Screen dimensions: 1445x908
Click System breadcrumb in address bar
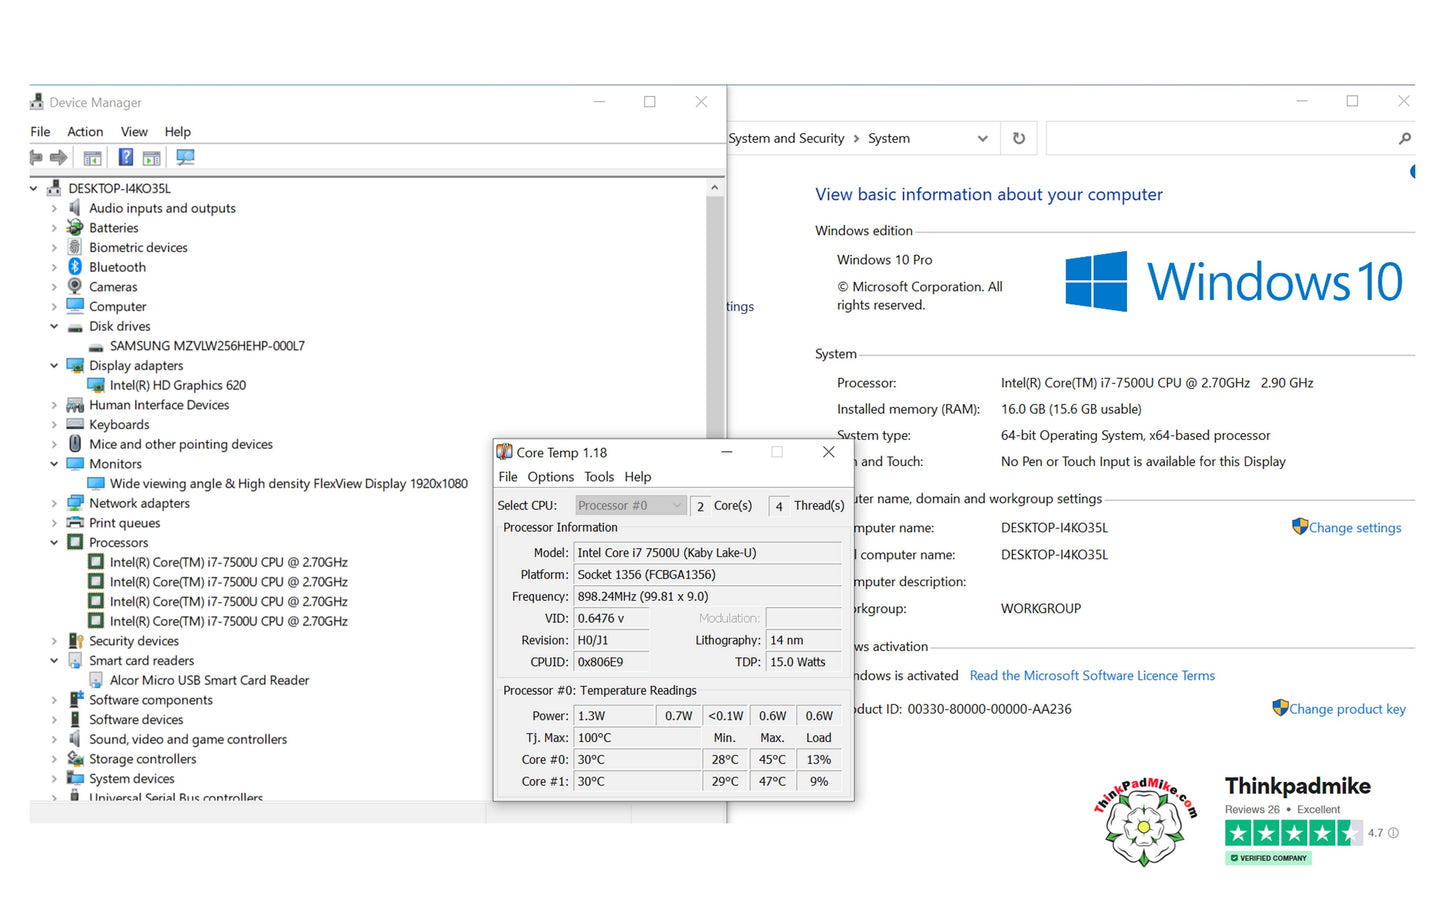889,138
